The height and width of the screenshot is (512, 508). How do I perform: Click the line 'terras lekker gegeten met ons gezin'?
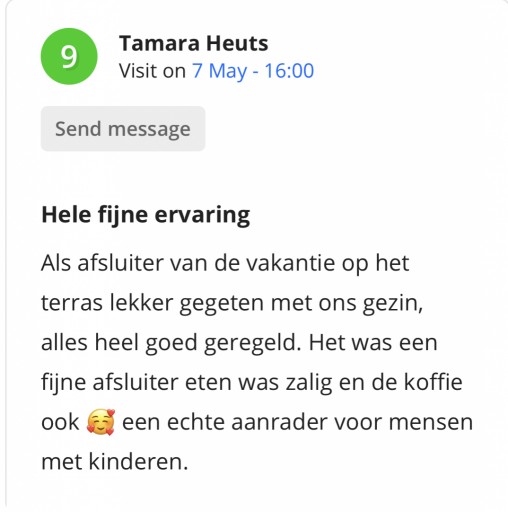click(x=232, y=304)
